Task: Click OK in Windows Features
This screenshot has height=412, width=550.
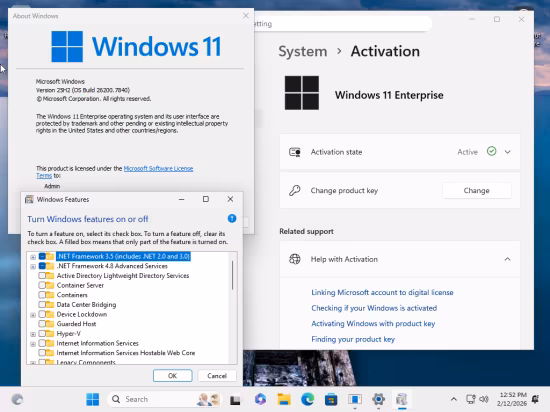Action: click(x=173, y=376)
